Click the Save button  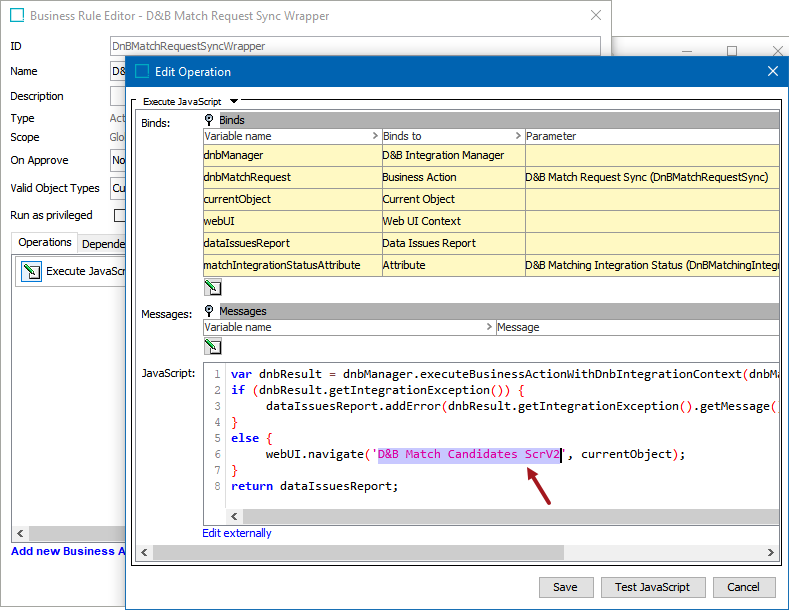[565, 587]
